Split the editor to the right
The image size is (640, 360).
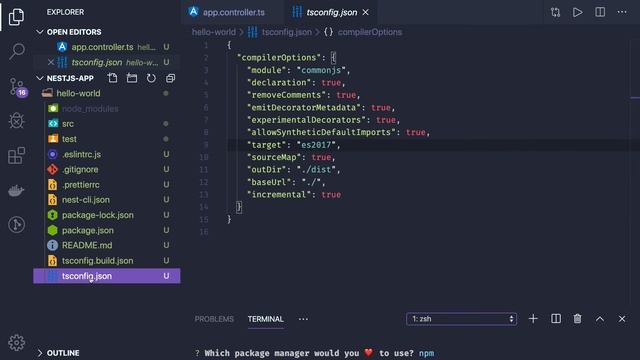600,12
